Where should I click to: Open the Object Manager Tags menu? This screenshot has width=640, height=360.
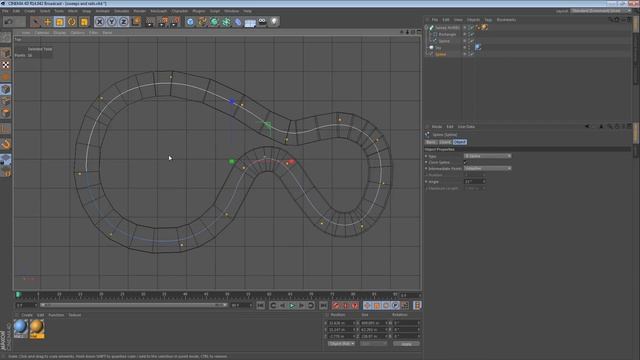coord(488,20)
